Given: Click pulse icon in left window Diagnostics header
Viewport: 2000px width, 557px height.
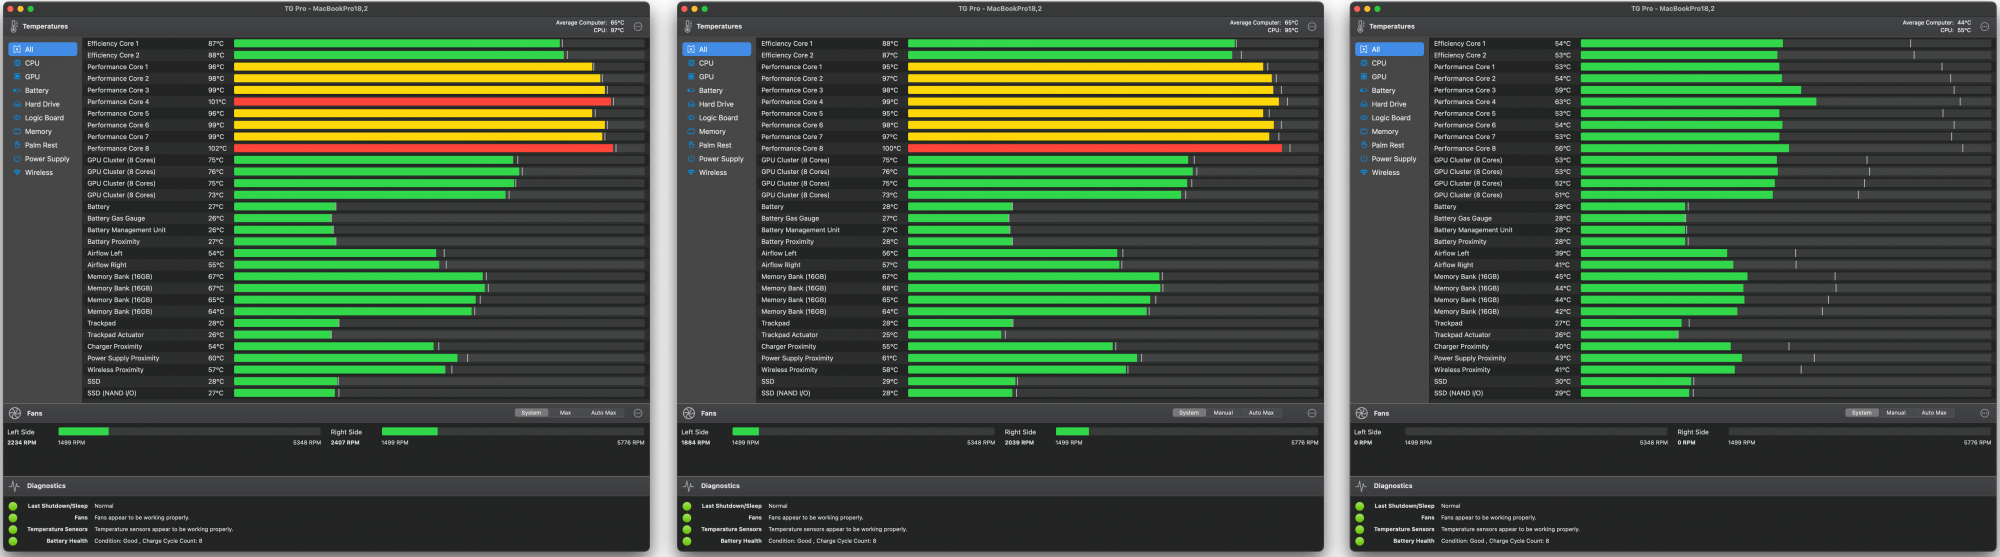Looking at the screenshot, I should pyautogui.click(x=15, y=486).
